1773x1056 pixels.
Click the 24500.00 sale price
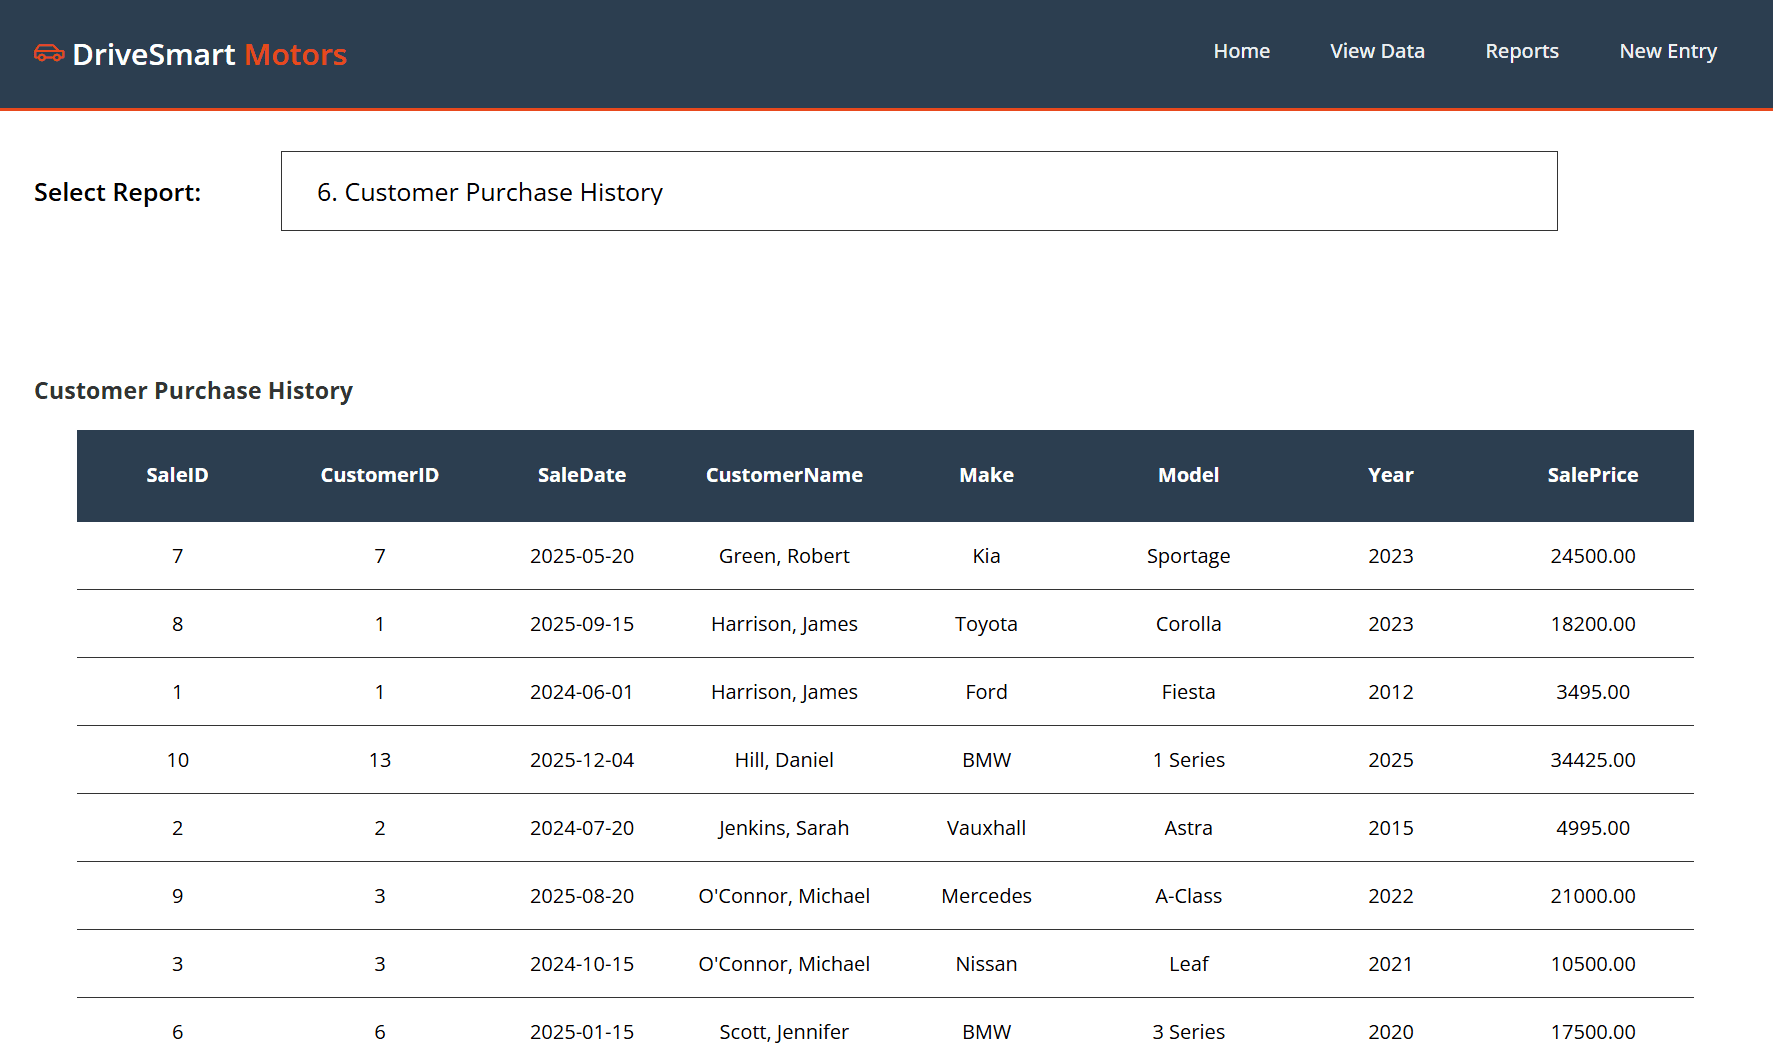click(1593, 556)
